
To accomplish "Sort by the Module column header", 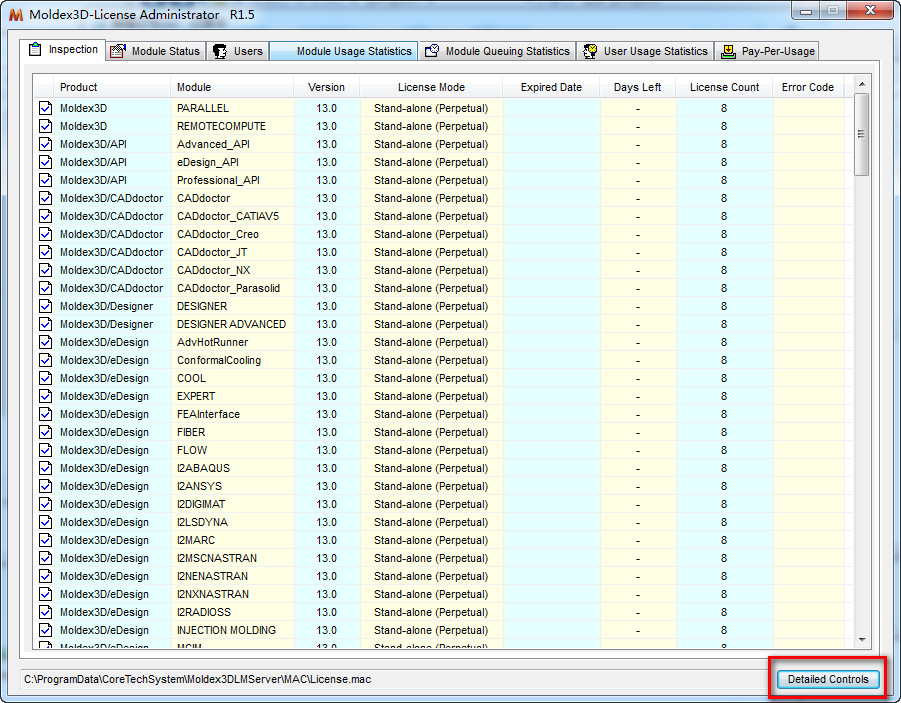I will [232, 87].
